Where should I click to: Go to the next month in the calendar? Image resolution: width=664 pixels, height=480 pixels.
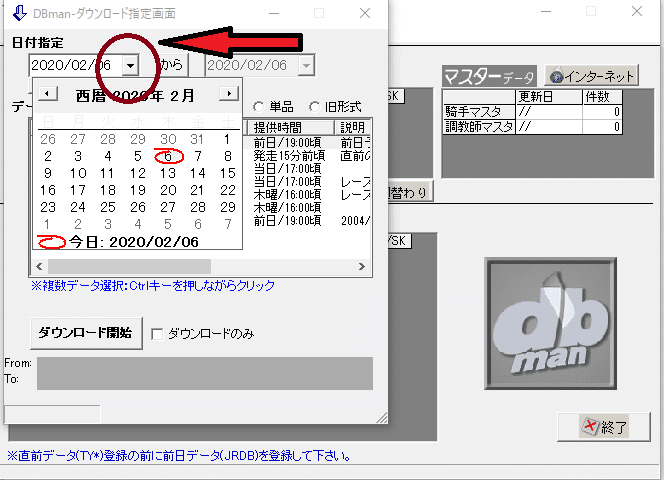click(229, 93)
